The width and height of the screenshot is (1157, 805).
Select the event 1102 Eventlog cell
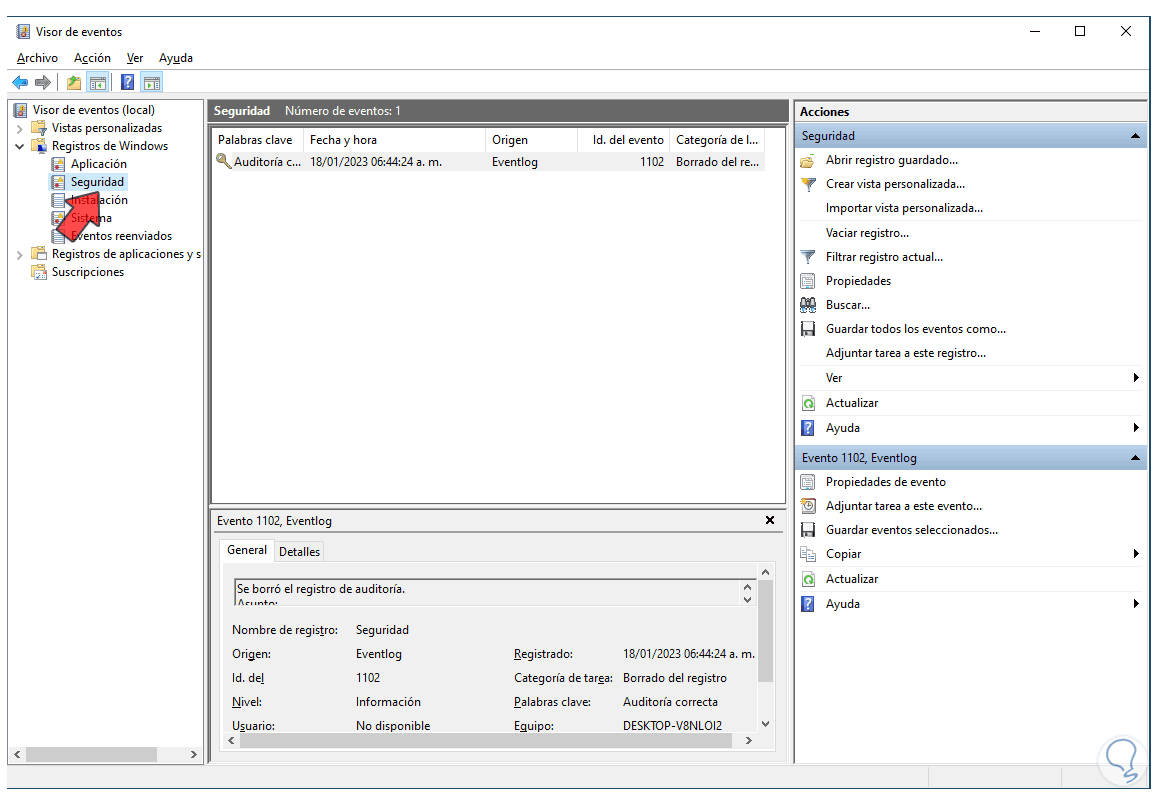click(515, 162)
